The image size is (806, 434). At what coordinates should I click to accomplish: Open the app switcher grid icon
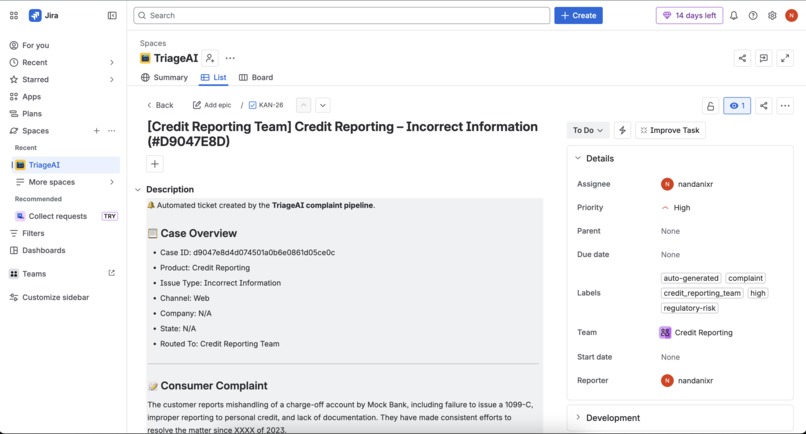click(x=14, y=15)
